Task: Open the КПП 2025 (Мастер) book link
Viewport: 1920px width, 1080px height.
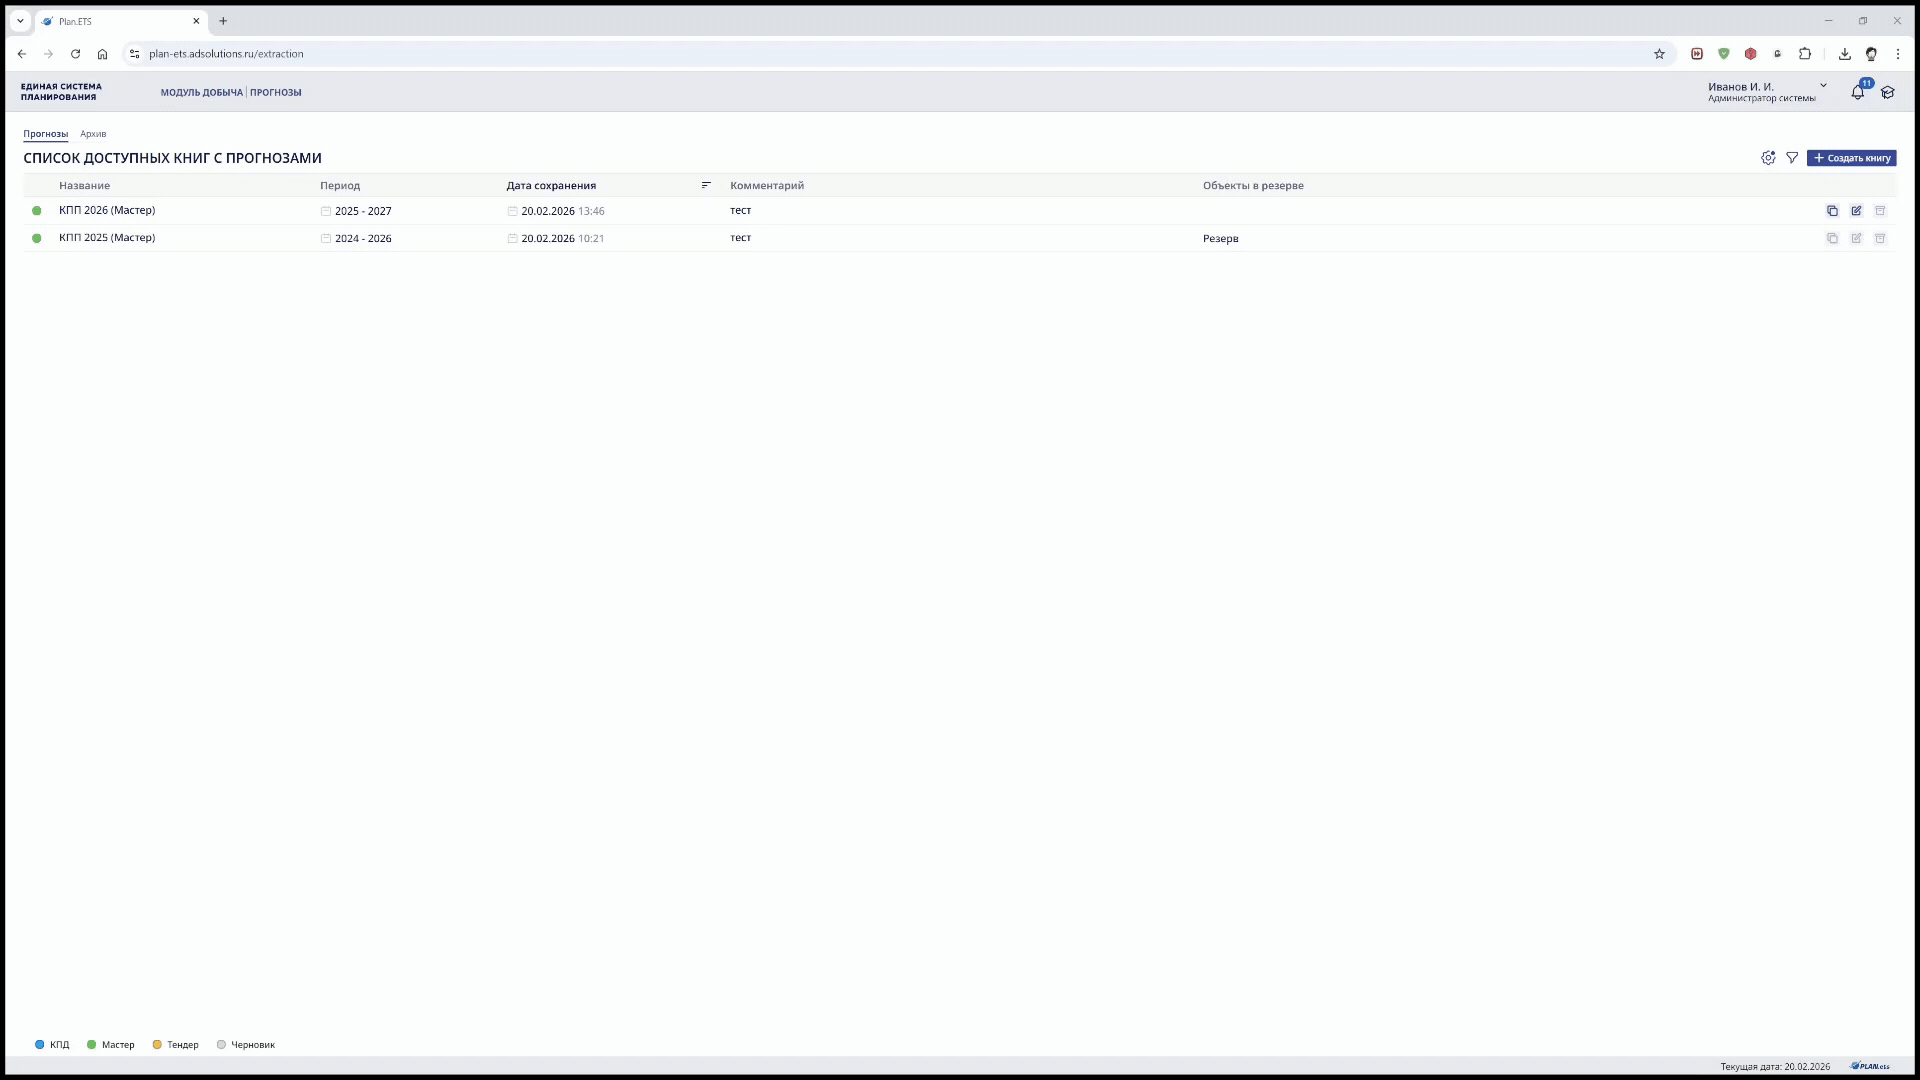Action: [107, 238]
